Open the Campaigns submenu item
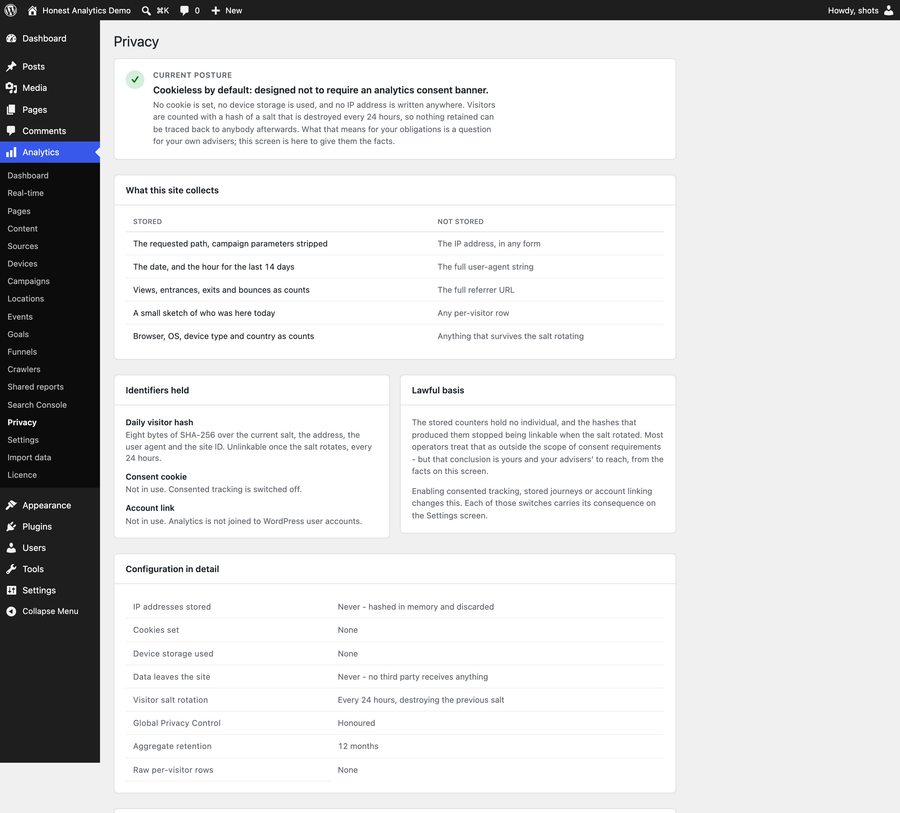Screen dimensions: 900x813 coord(29,281)
